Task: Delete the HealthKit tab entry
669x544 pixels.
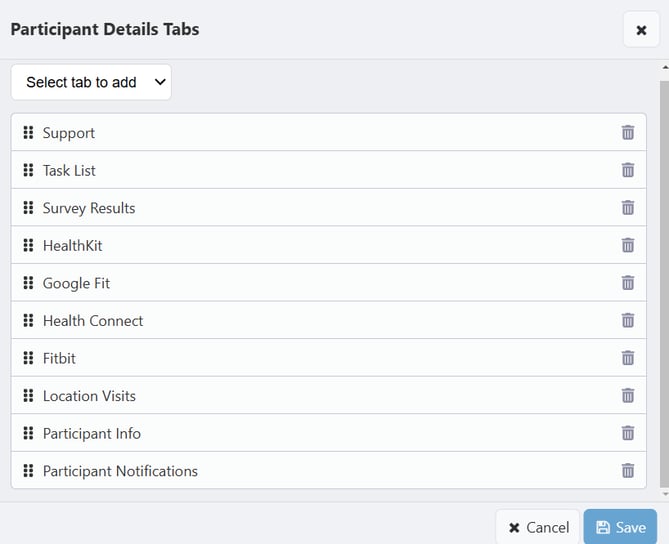Action: pos(628,245)
